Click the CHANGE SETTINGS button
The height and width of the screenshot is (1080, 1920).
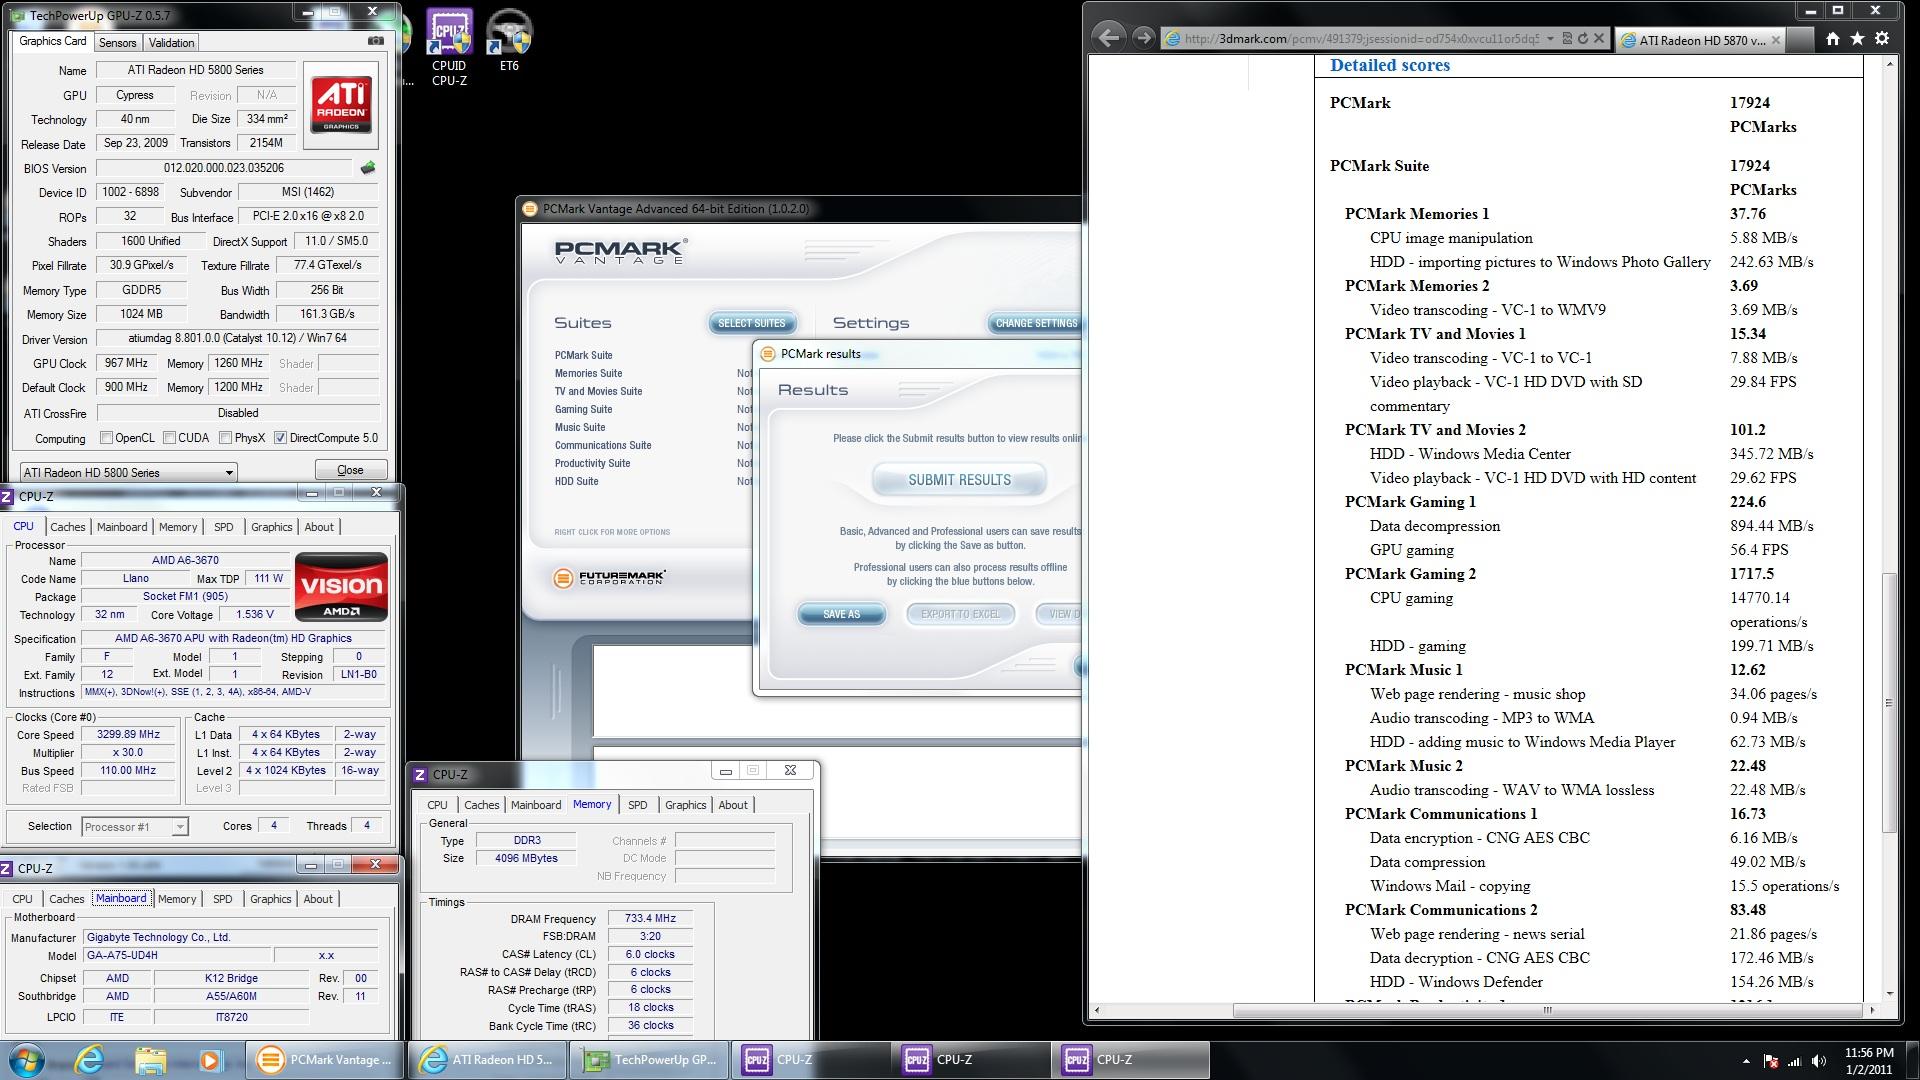point(1035,323)
